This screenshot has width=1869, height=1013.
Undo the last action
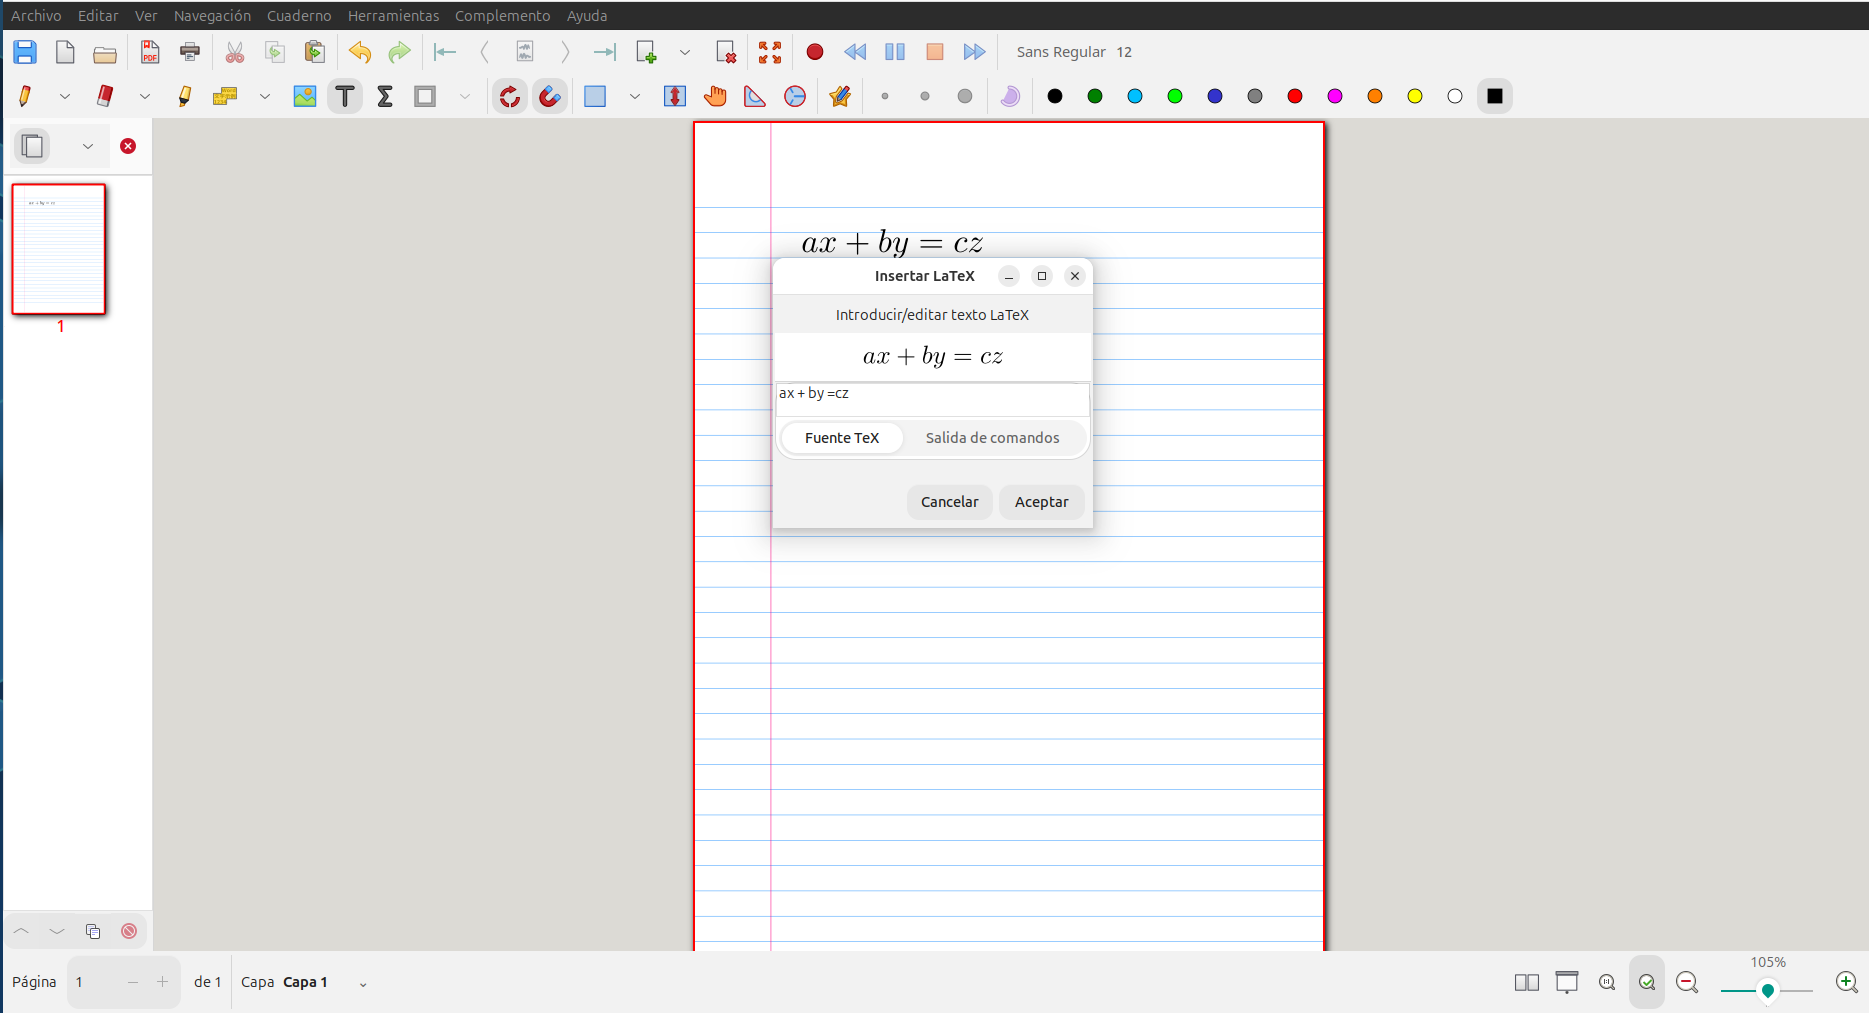[x=360, y=52]
